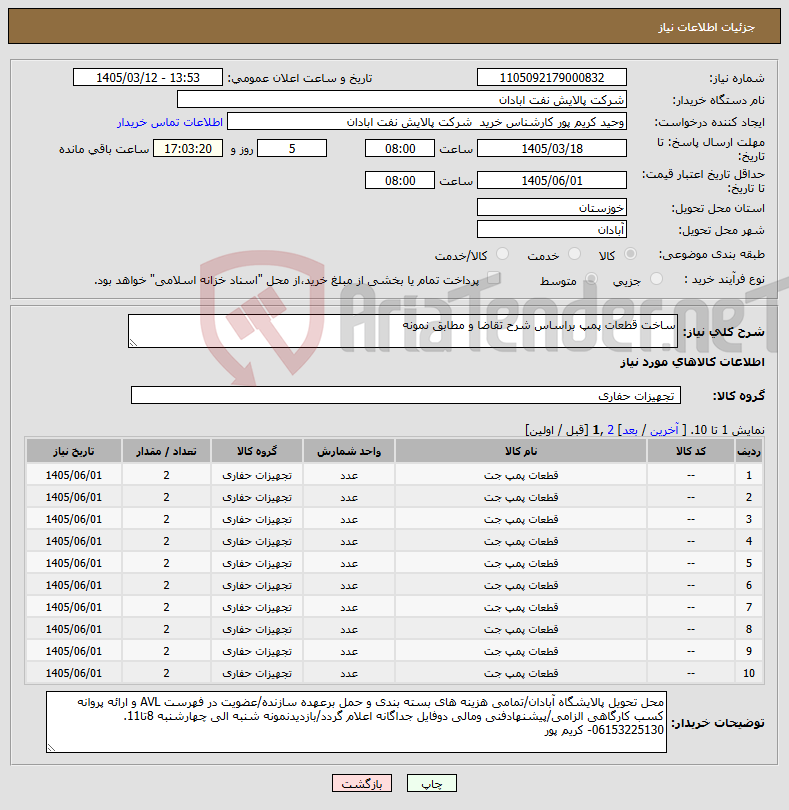Select the خدمت radio button

click(x=574, y=254)
